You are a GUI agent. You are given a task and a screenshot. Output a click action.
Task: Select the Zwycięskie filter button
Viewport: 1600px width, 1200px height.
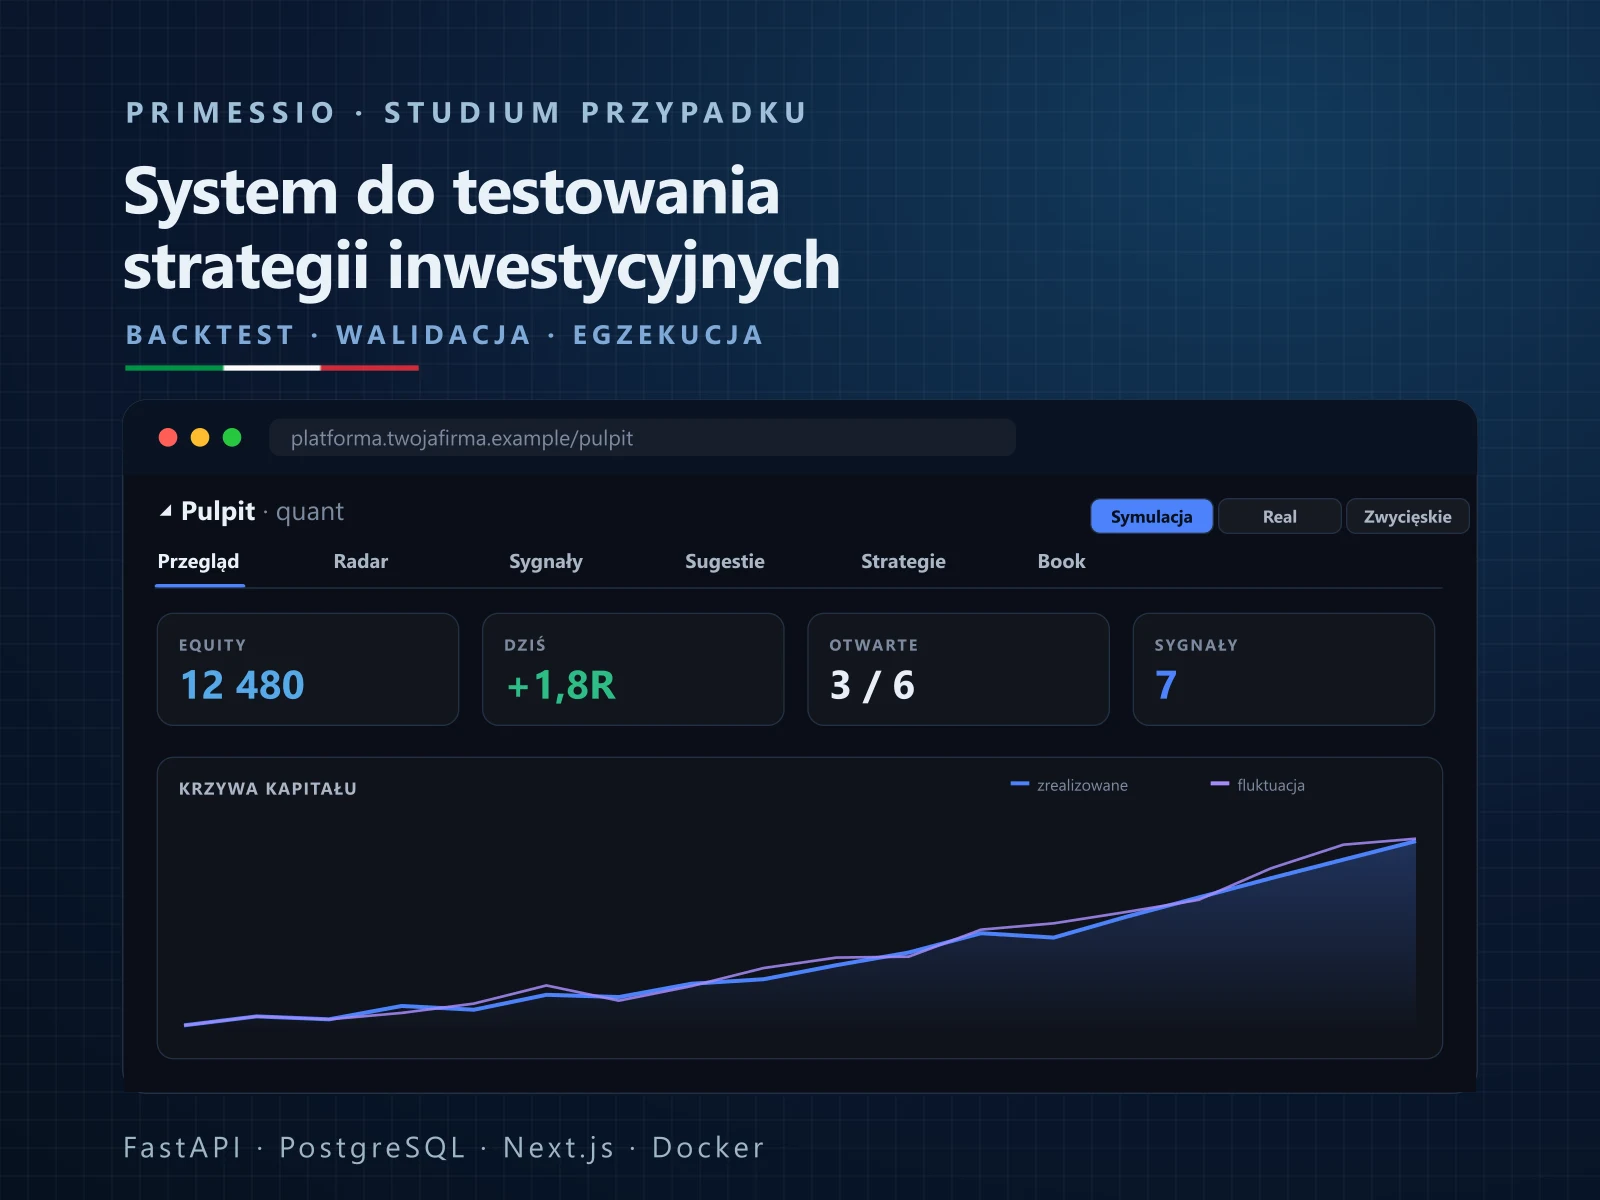1407,516
